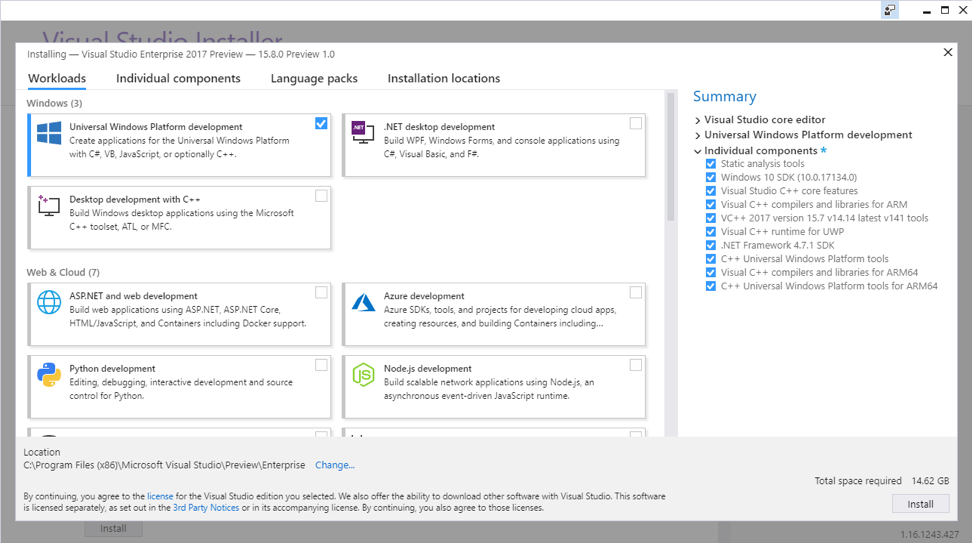
Task: Click the Change... location link
Action: (335, 465)
